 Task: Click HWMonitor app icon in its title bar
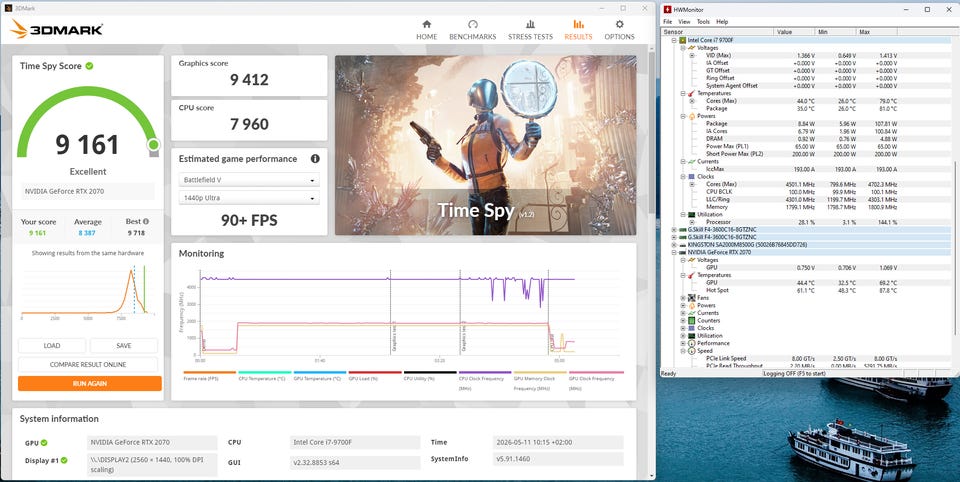pos(667,9)
